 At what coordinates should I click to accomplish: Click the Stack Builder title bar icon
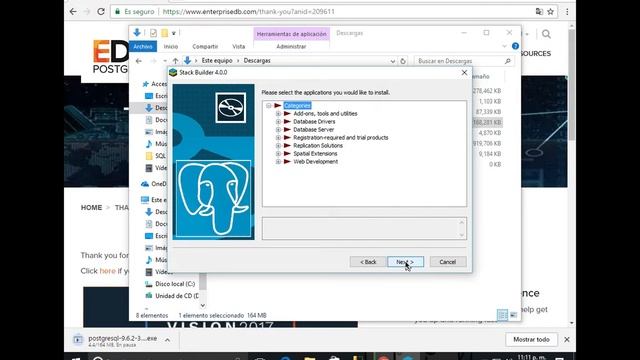point(173,73)
